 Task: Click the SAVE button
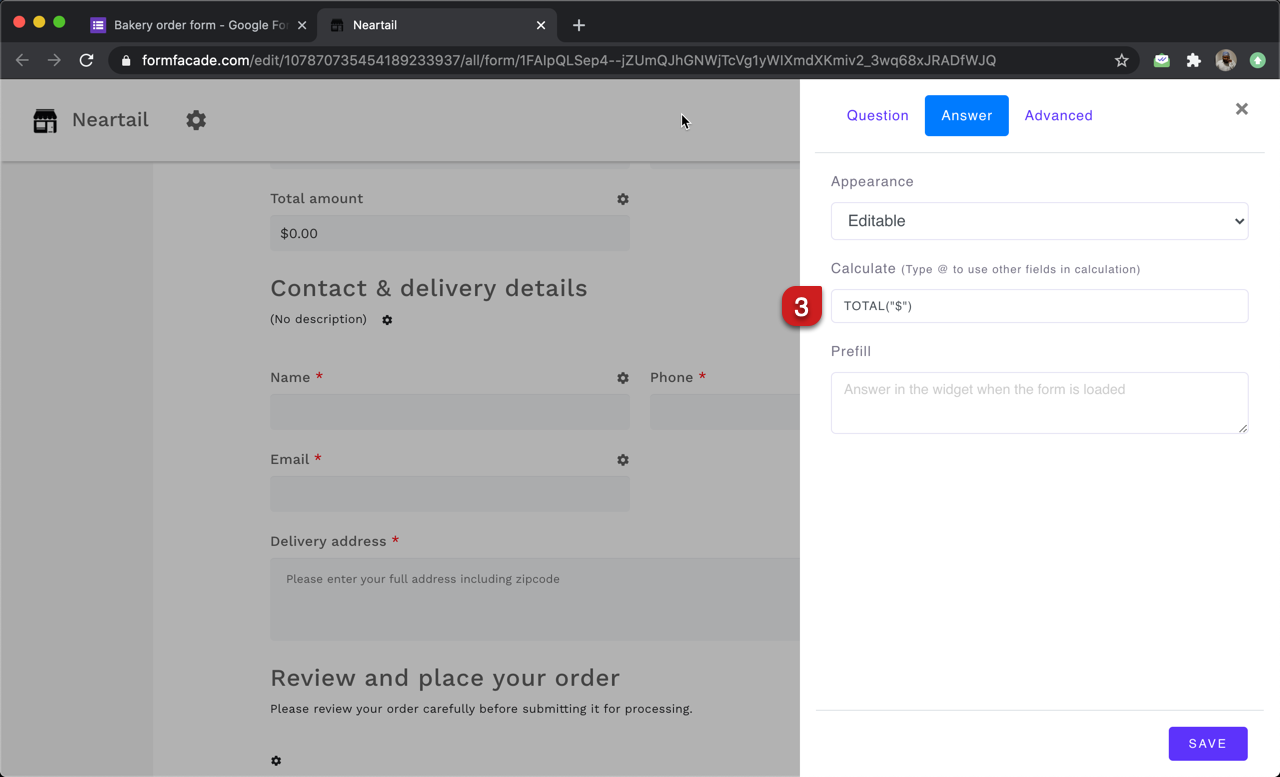point(1208,743)
